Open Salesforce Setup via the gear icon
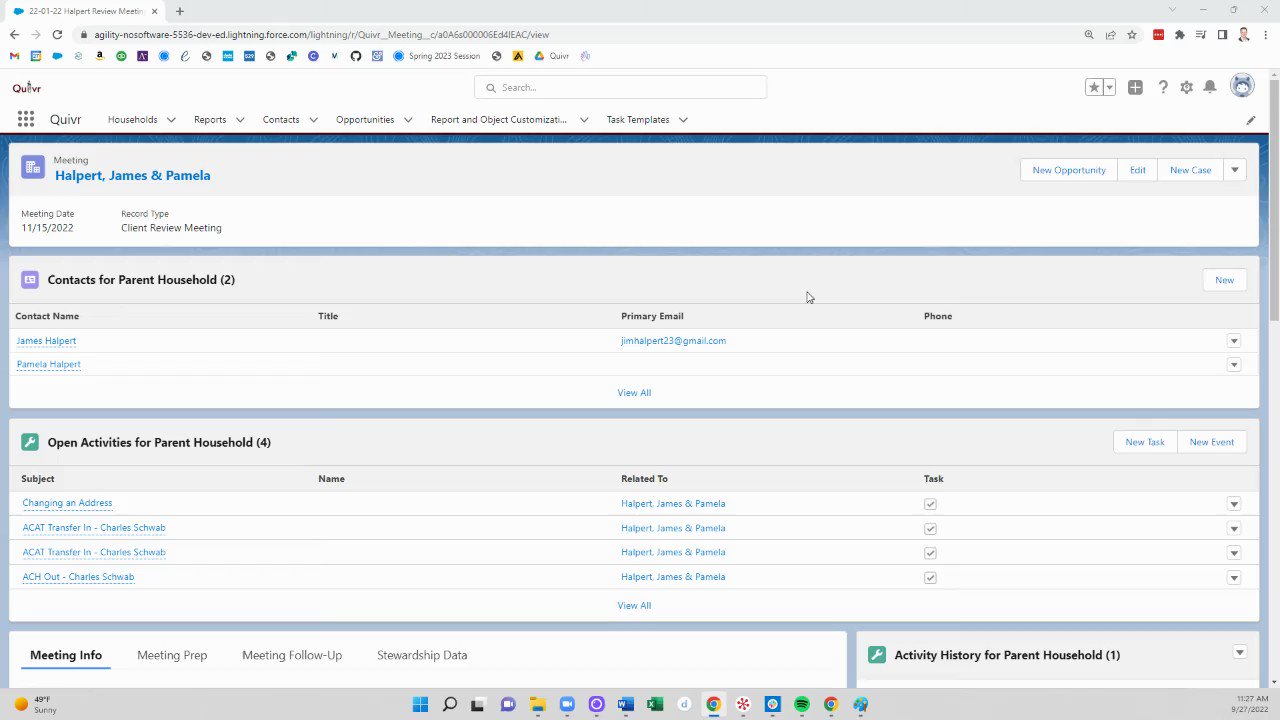 (x=1186, y=87)
